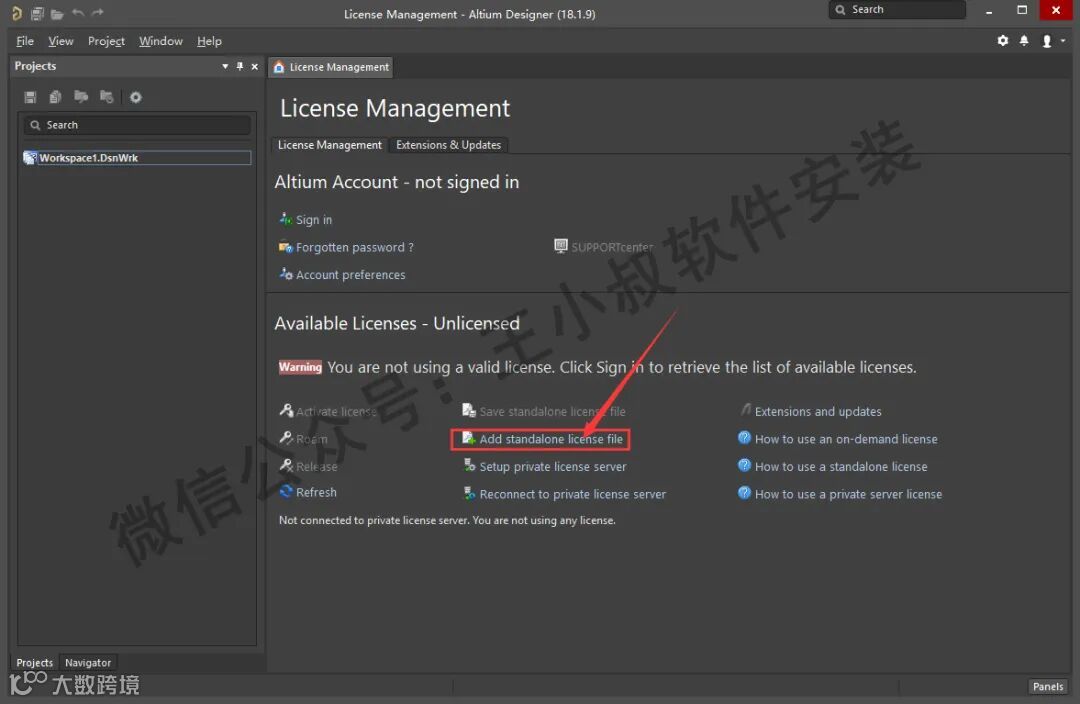This screenshot has width=1080, height=704.
Task: Open Projects panel settings gear
Action: click(x=136, y=97)
